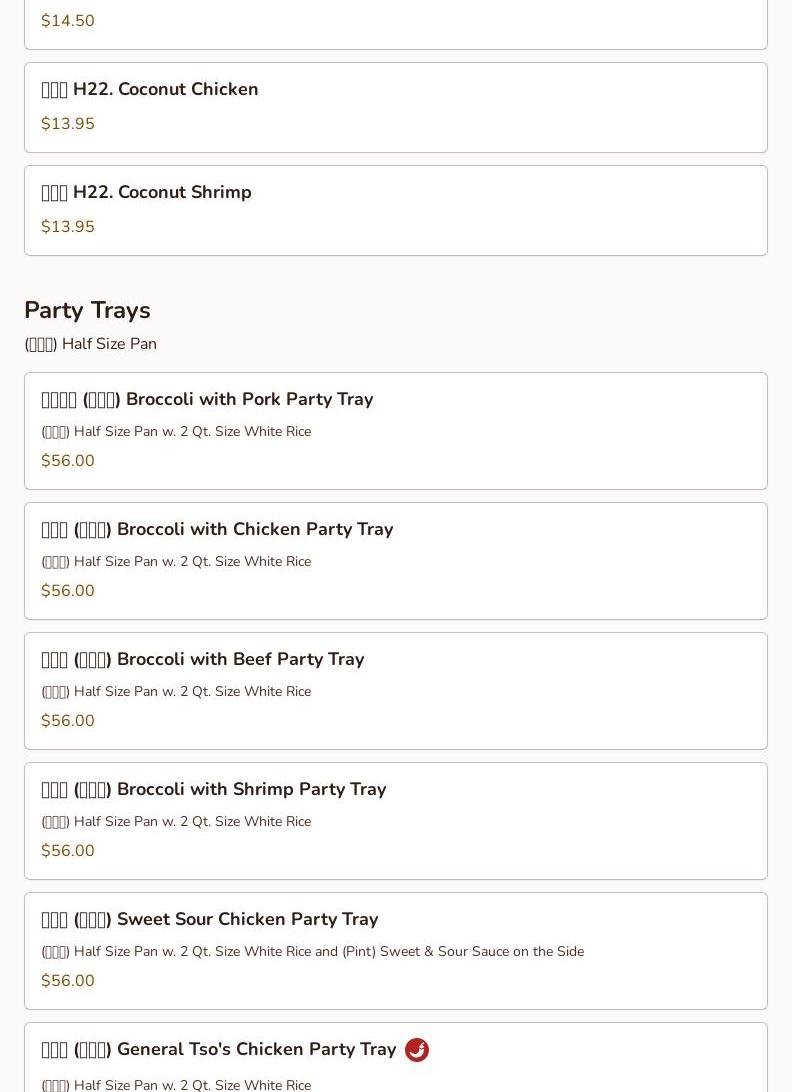792x1092 pixels.
Task: Choose Broccoli with Beef Party Tray
Action: (x=203, y=660)
